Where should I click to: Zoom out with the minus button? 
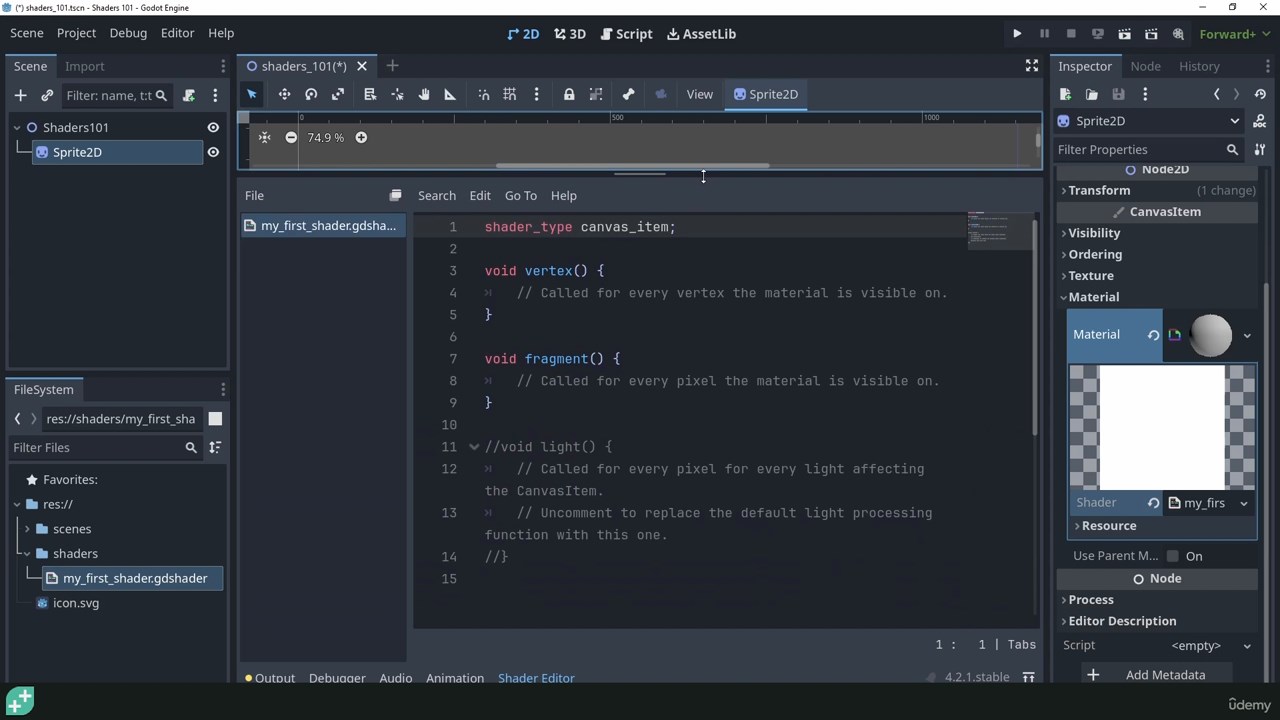coord(291,137)
